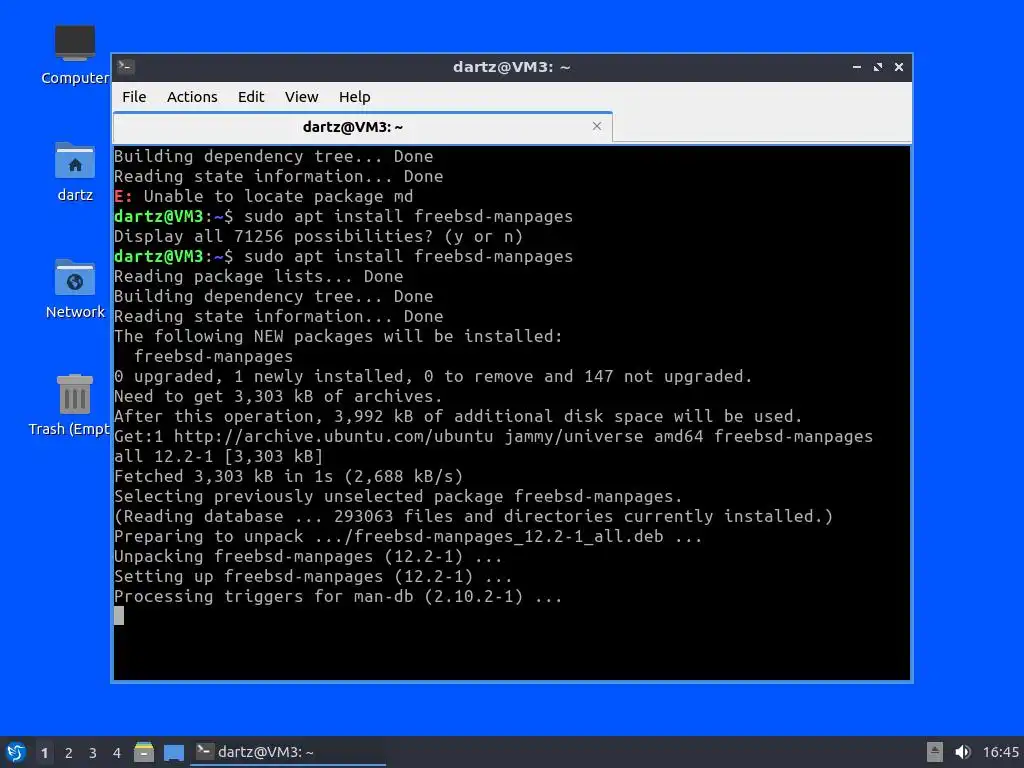Viewport: 1024px width, 768px height.
Task: Switch to workspace 4
Action: pos(117,753)
